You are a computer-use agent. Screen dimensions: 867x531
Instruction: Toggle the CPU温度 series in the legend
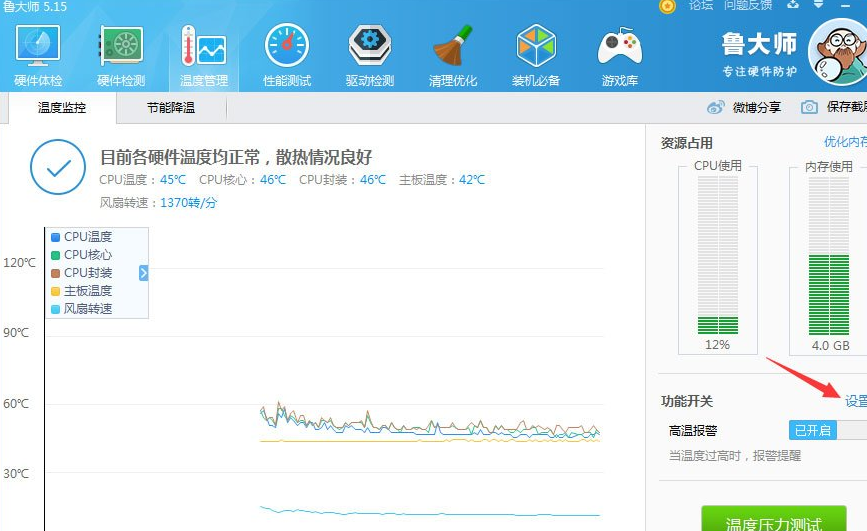[81, 237]
